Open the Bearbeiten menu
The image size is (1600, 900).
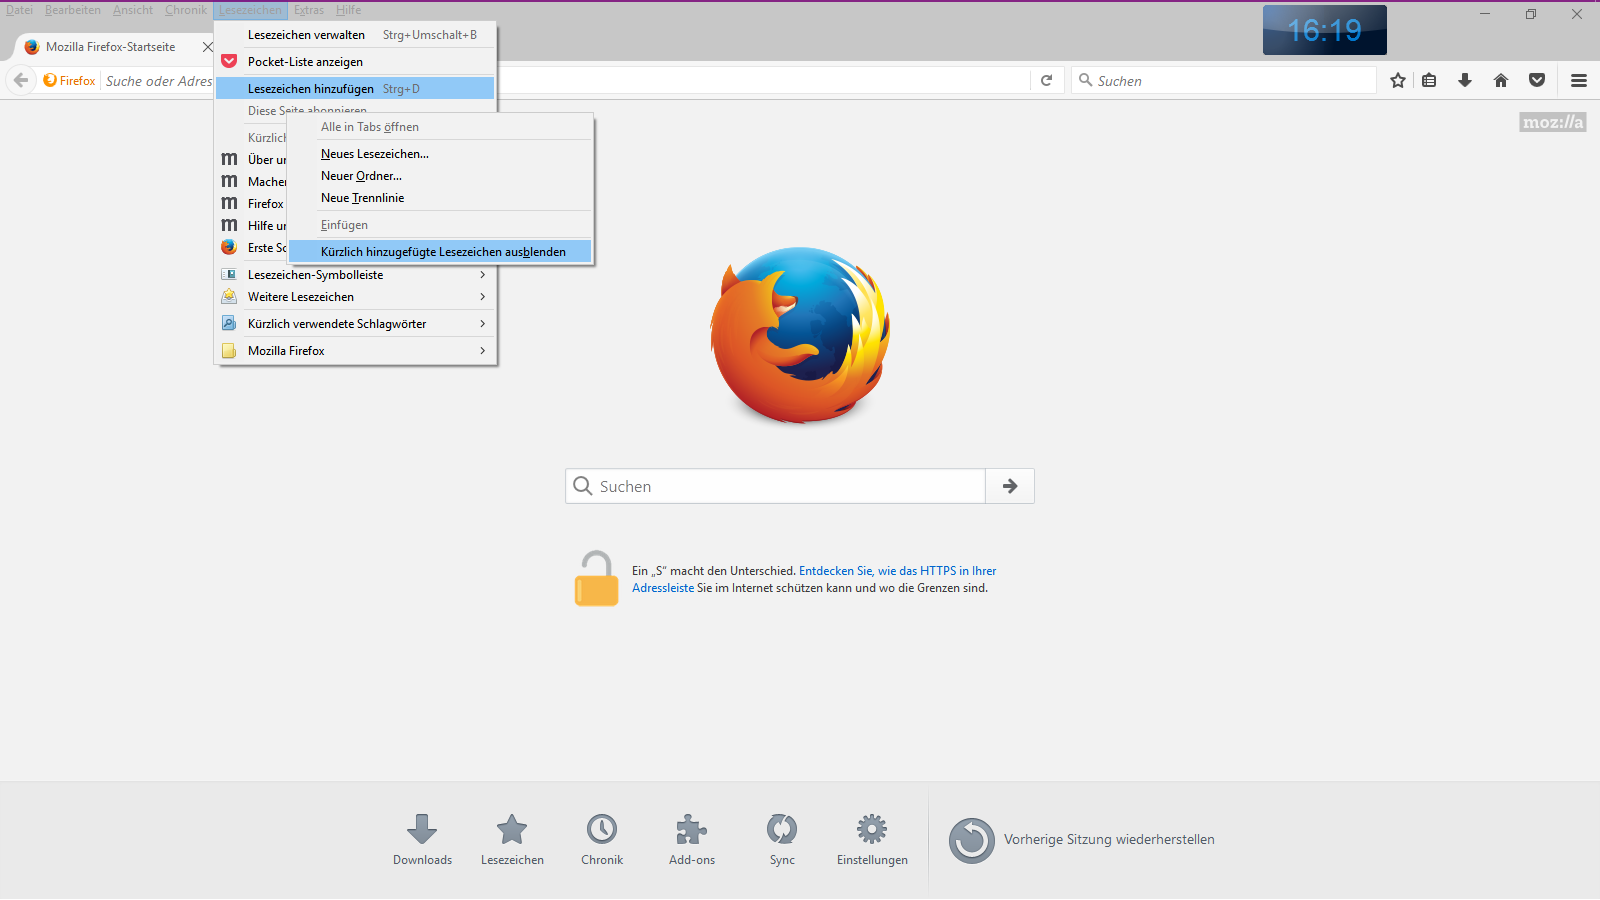73,10
